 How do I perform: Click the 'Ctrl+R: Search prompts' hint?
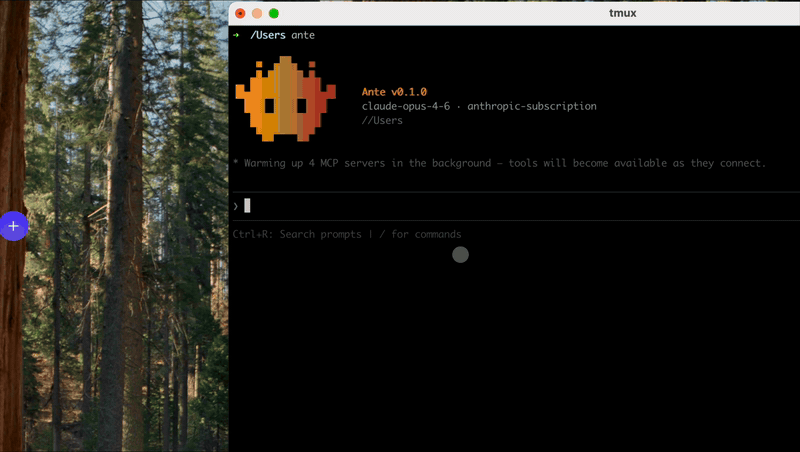[297, 234]
